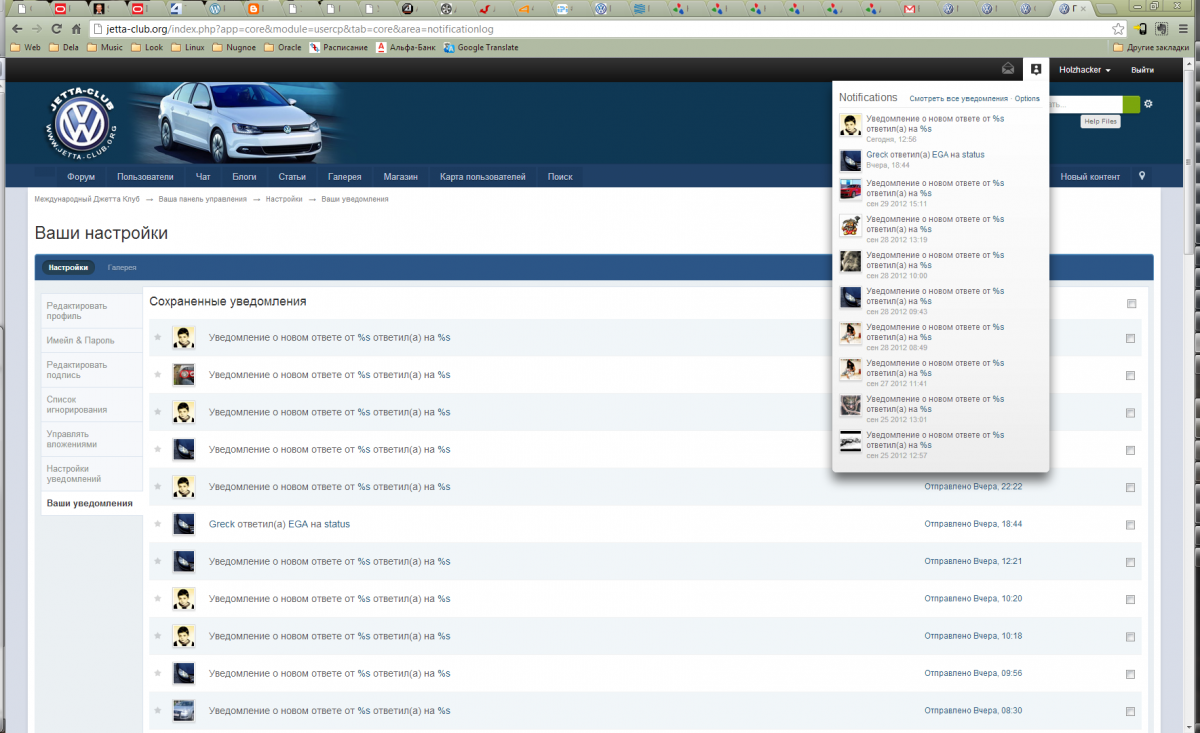Viewport: 1200px width, 733px height.
Task: Go to Блоги section
Action: tap(244, 177)
